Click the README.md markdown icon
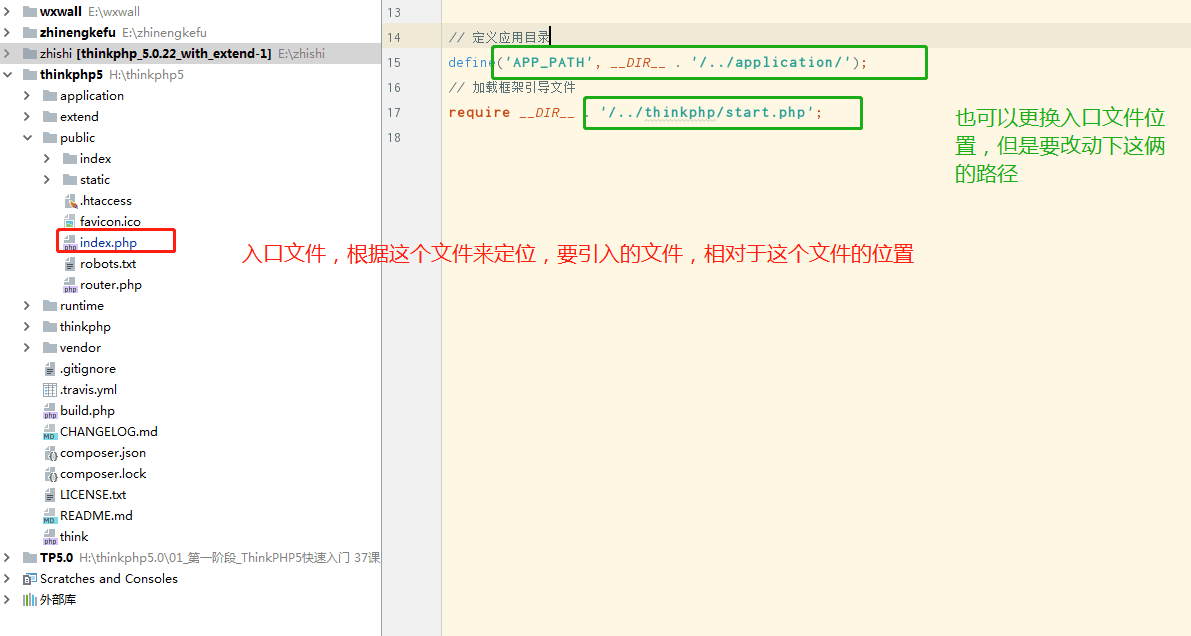Image resolution: width=1191 pixels, height=636 pixels. coord(50,516)
